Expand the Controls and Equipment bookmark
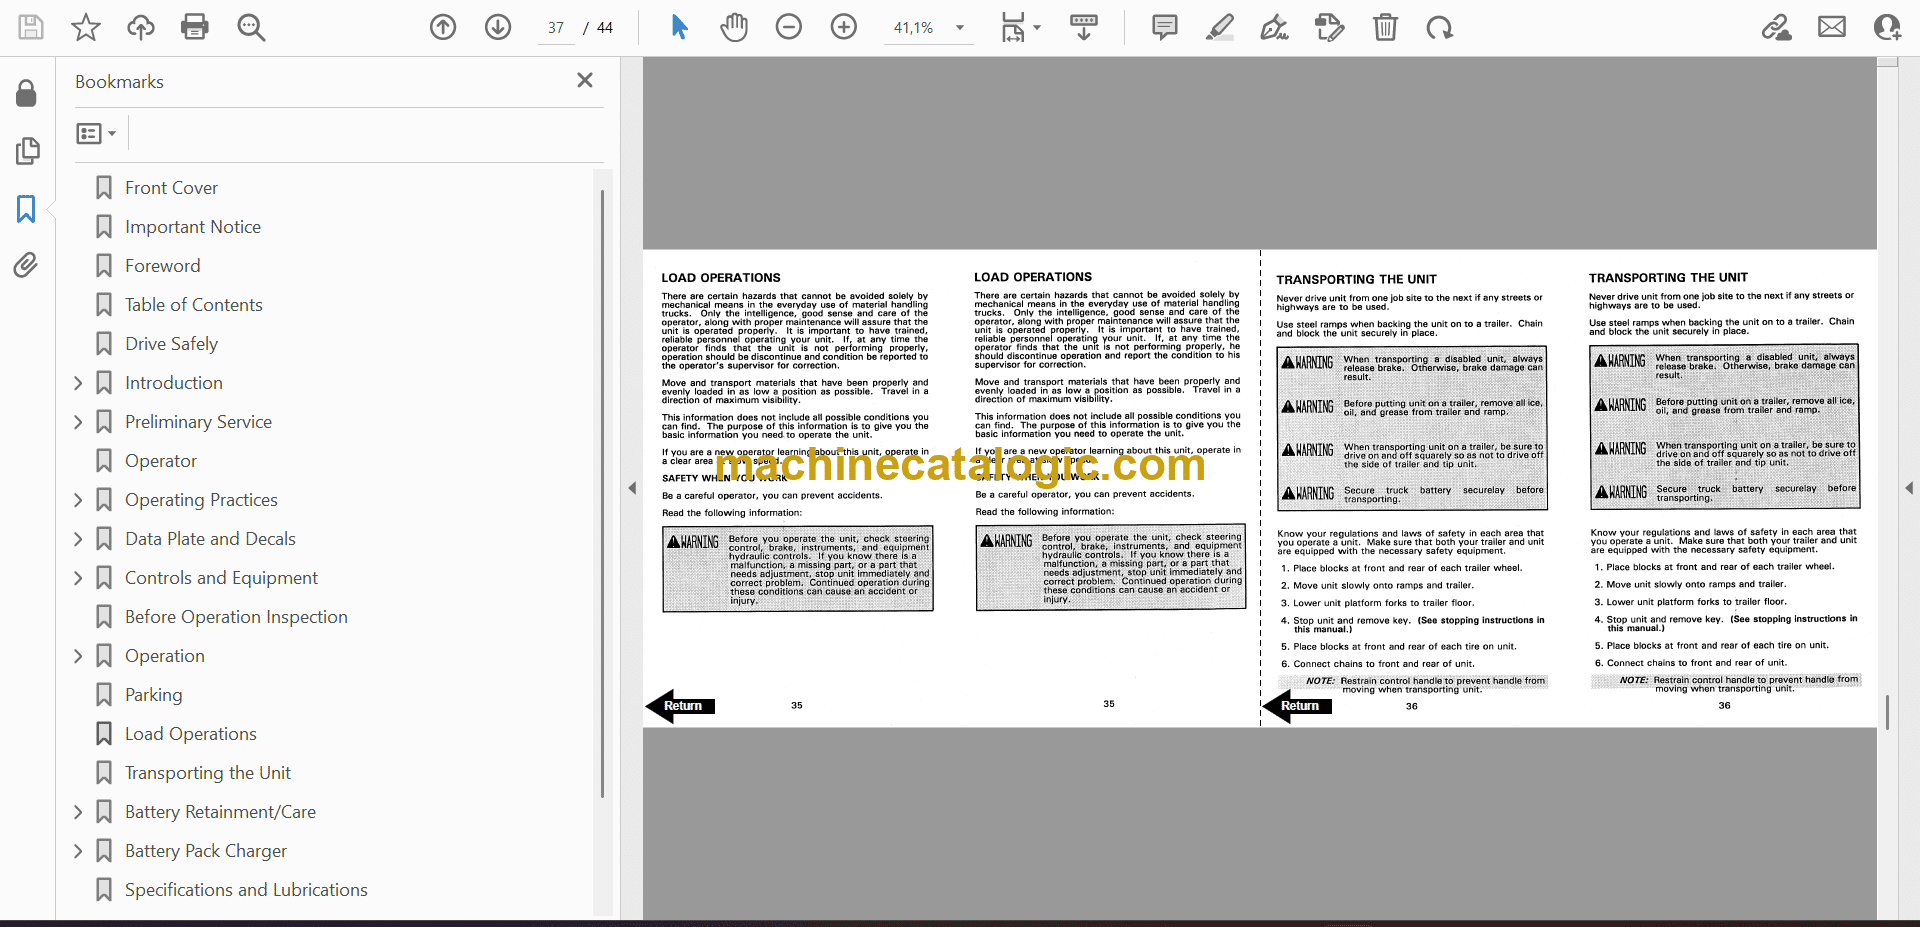 pos(78,578)
